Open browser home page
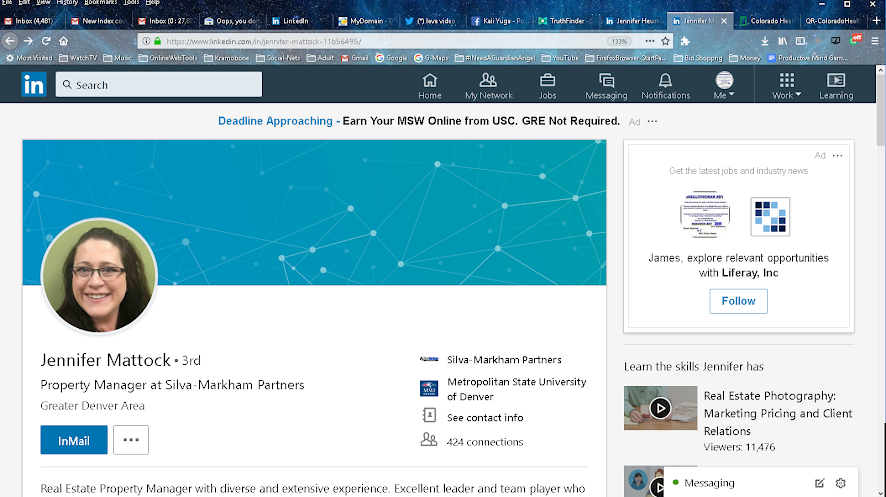Screen dimensions: 886x497 [x=63, y=41]
